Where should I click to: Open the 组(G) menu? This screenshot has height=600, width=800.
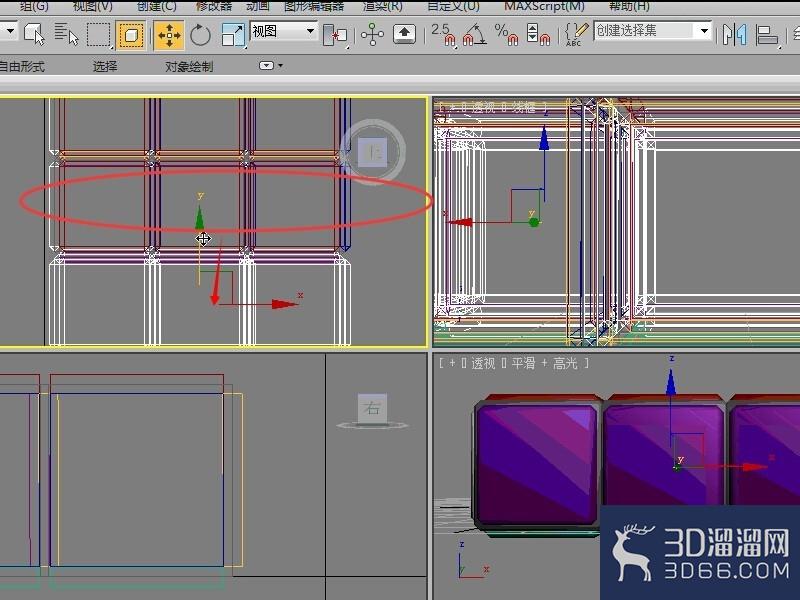click(x=35, y=6)
